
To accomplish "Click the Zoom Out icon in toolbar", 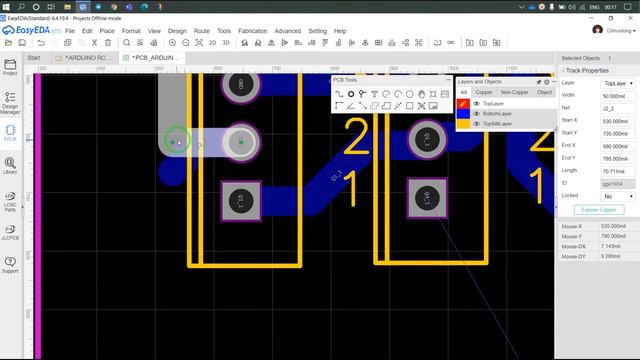I will pos(186,42).
